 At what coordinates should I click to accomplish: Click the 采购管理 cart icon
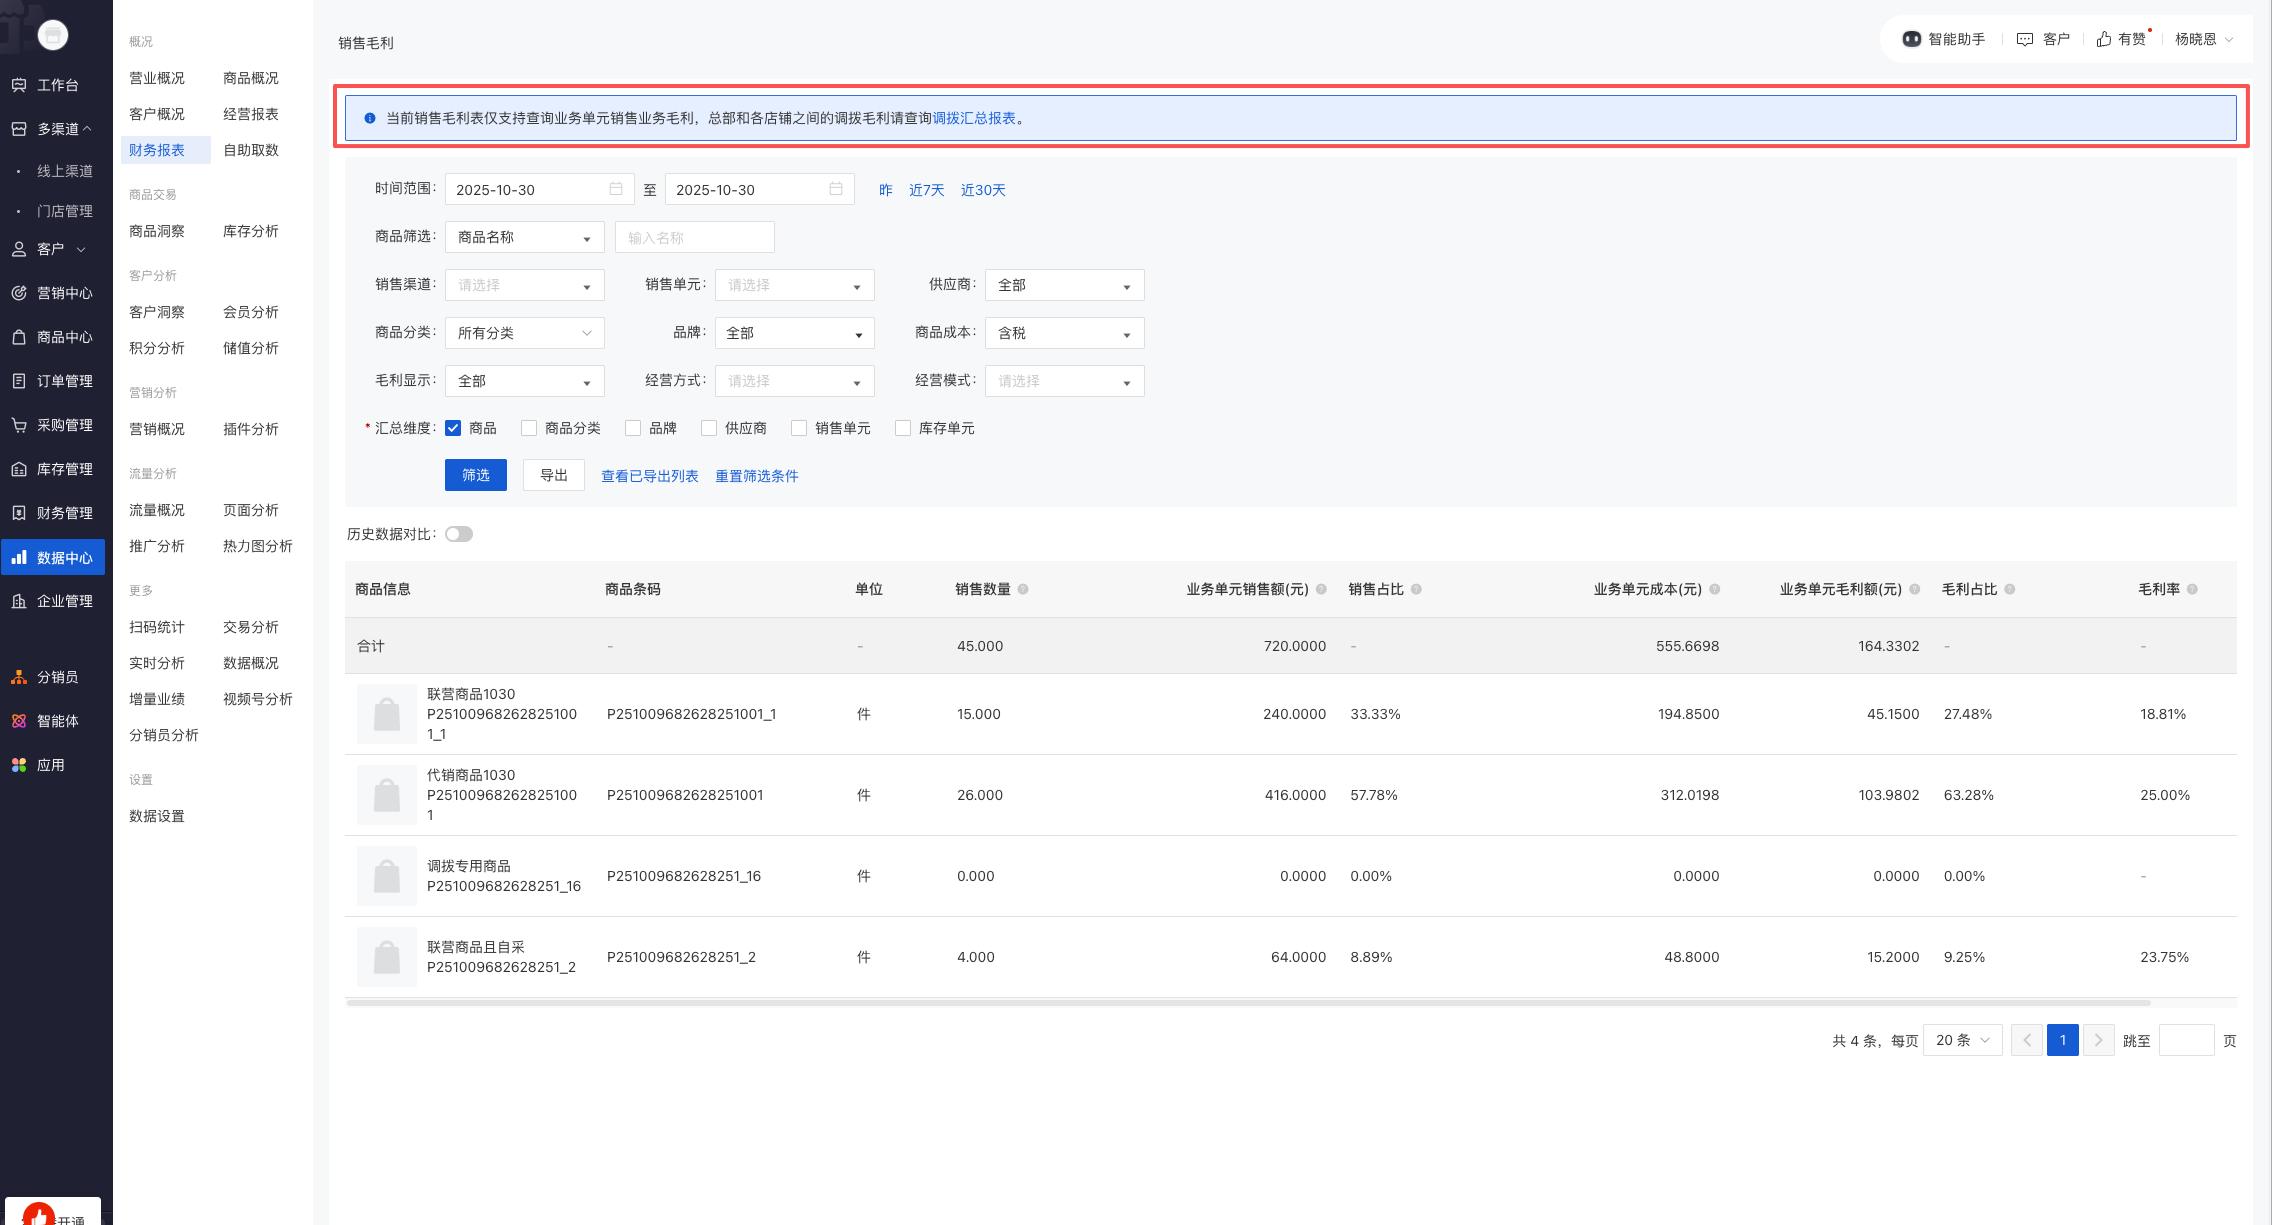[19, 425]
